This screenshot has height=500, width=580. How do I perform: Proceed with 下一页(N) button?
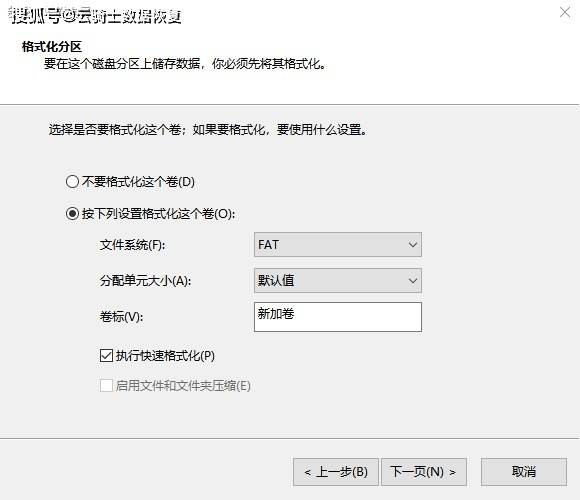pos(424,472)
